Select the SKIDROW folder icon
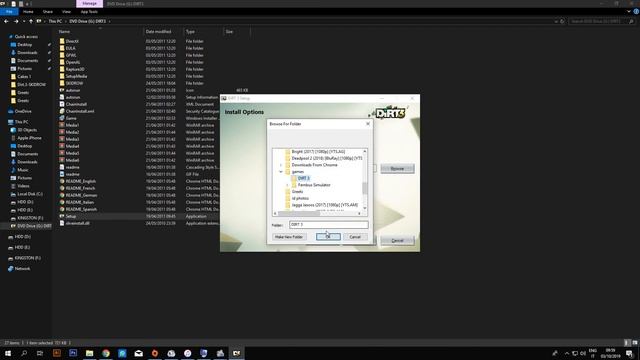This screenshot has height=360, width=640. (62, 83)
